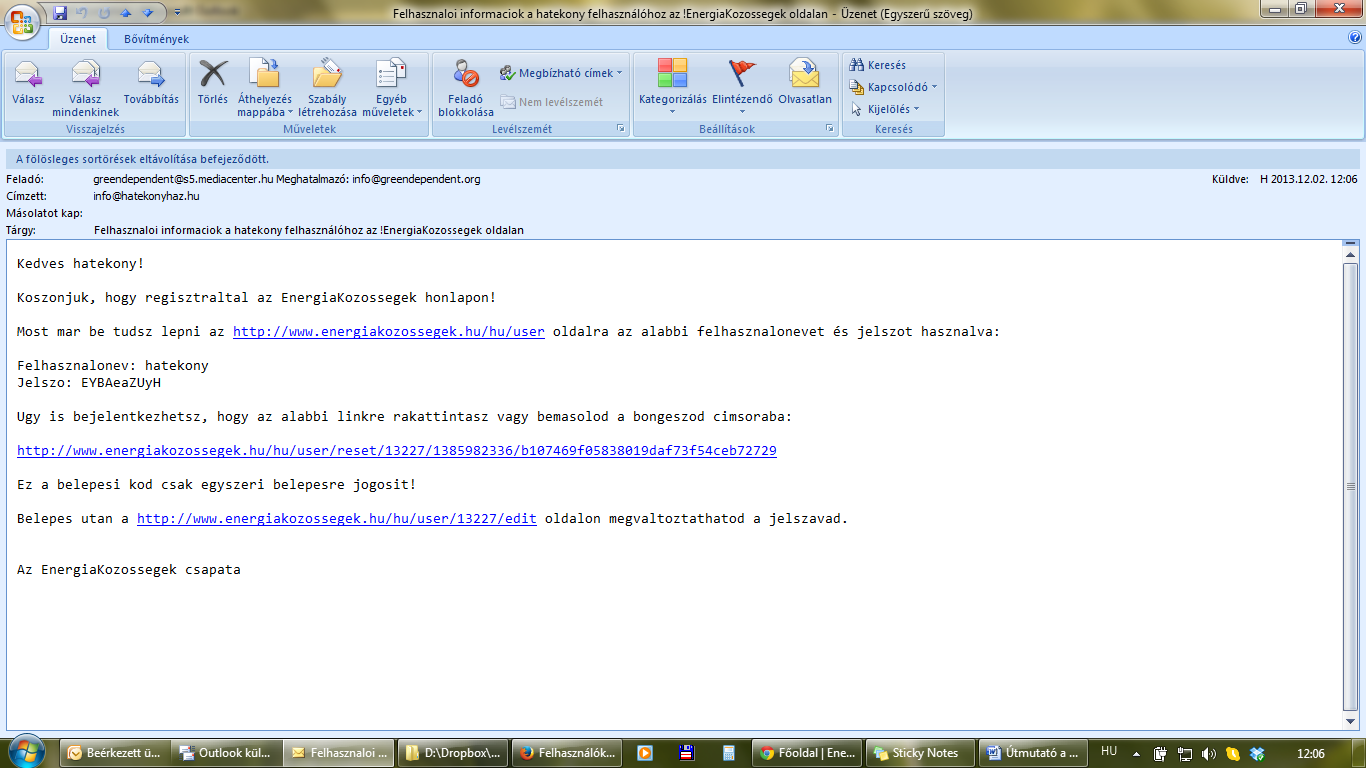Reply to all with Válasz mindenkinek
The image size is (1366, 768).
[86, 88]
